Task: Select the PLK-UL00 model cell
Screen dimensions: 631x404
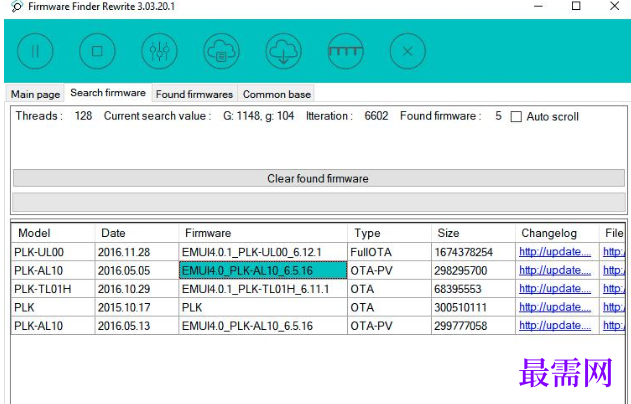Action: coord(53,252)
